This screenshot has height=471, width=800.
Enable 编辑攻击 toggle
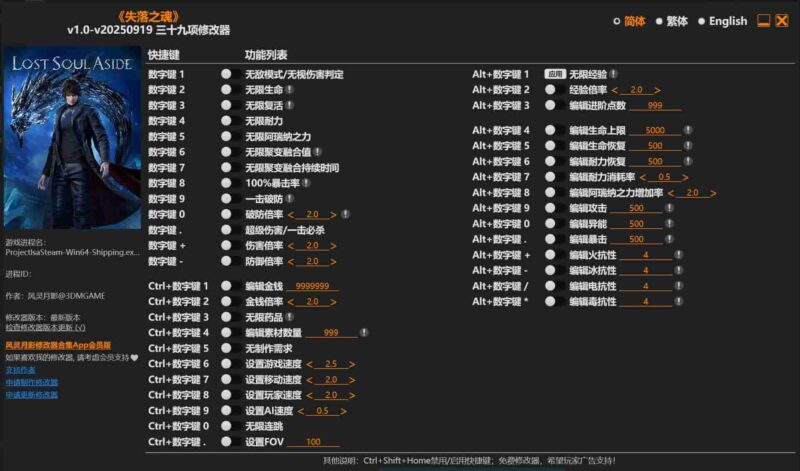tap(555, 208)
